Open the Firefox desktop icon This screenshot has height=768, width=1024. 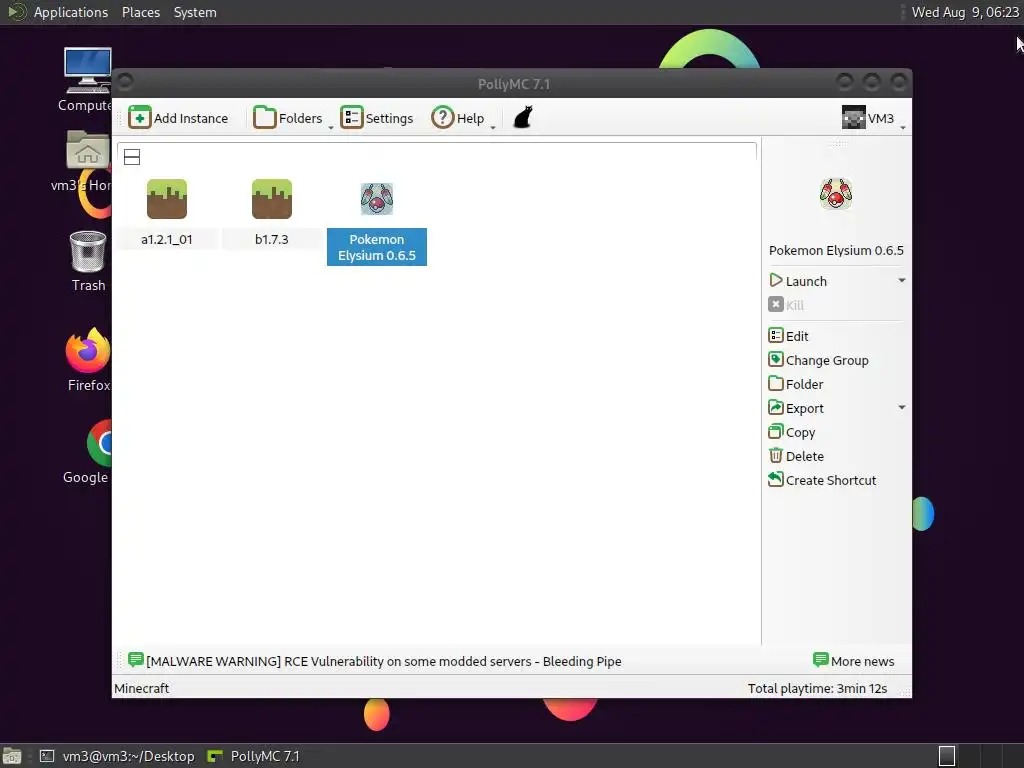(x=88, y=350)
